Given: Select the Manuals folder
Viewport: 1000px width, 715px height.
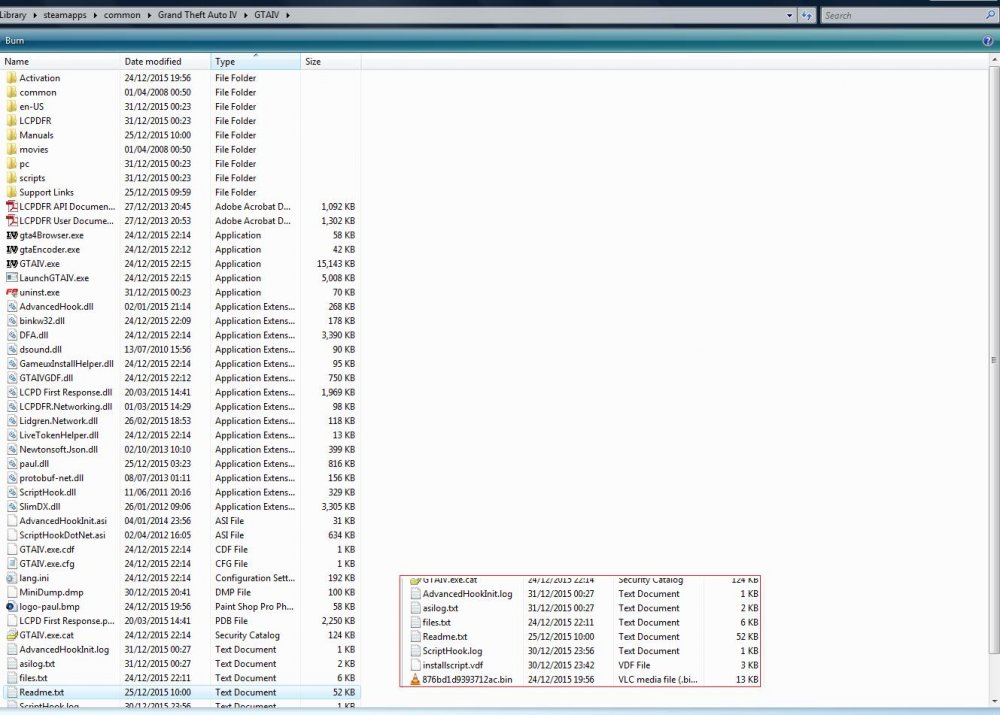Looking at the screenshot, I should [x=36, y=135].
